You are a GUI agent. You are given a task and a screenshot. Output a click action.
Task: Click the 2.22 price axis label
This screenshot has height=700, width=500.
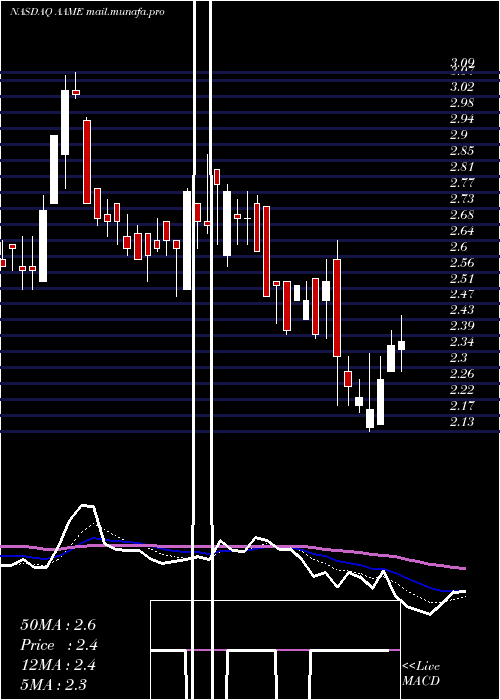point(462,390)
